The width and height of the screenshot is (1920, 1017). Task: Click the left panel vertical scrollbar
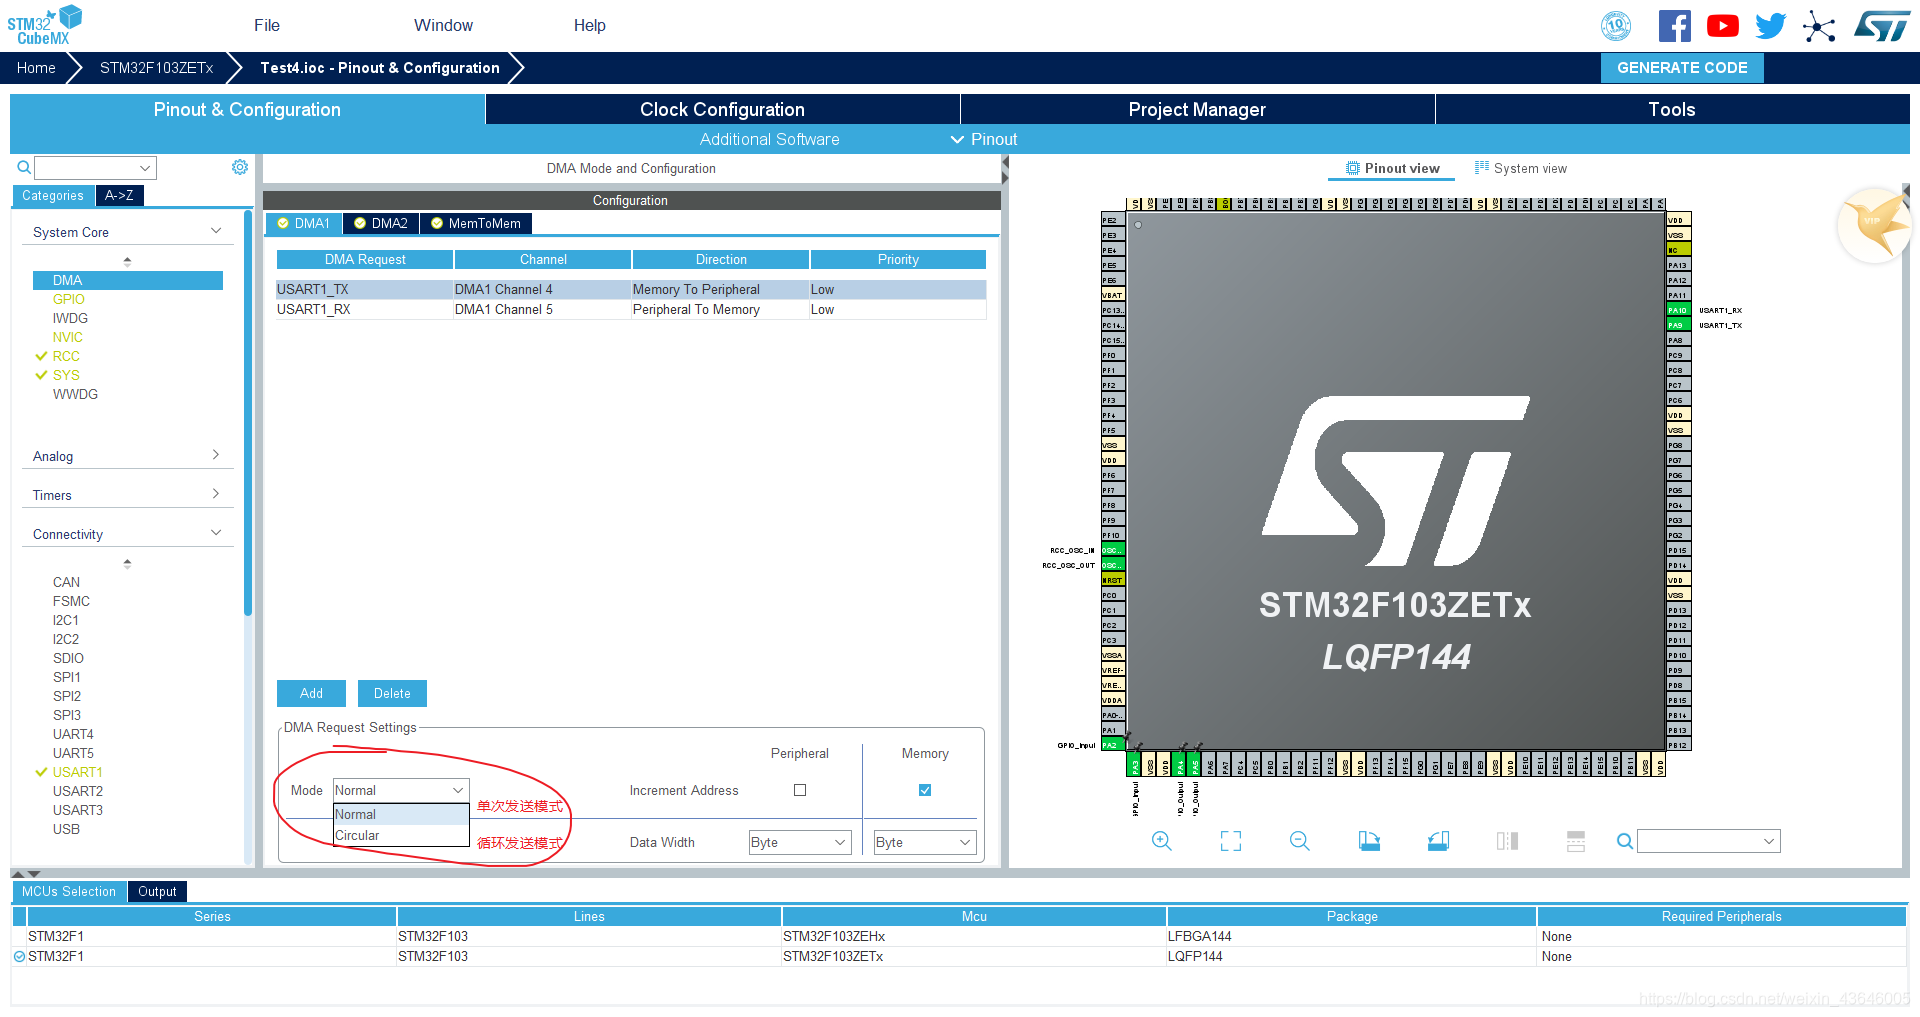(248, 412)
